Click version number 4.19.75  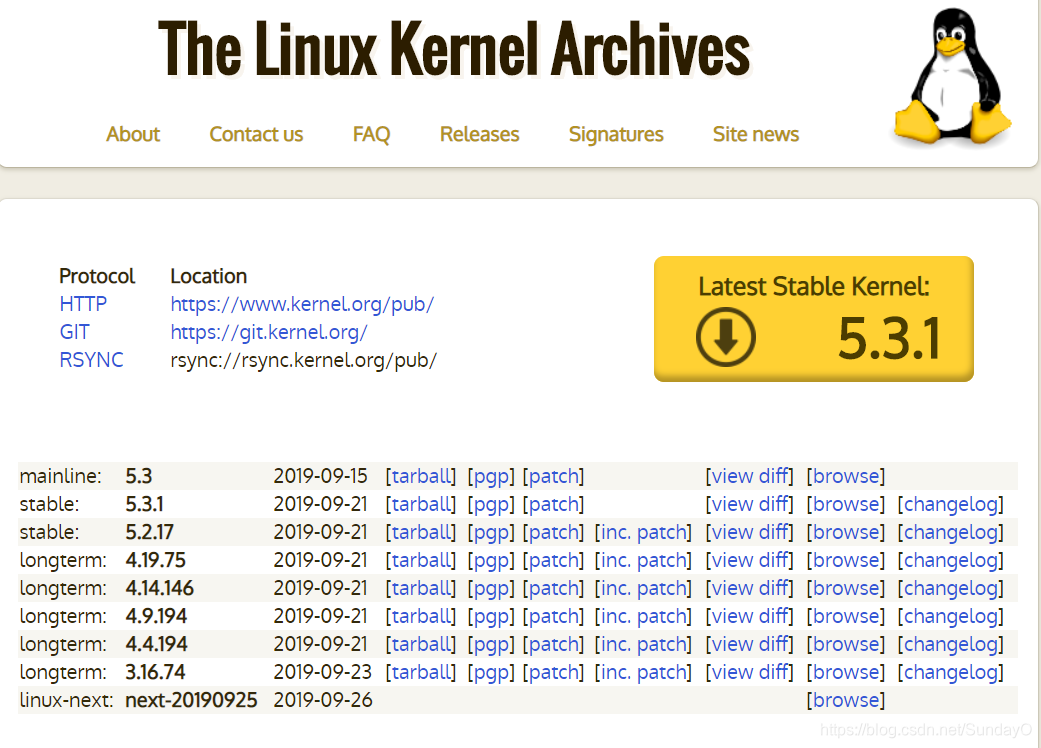click(x=155, y=560)
